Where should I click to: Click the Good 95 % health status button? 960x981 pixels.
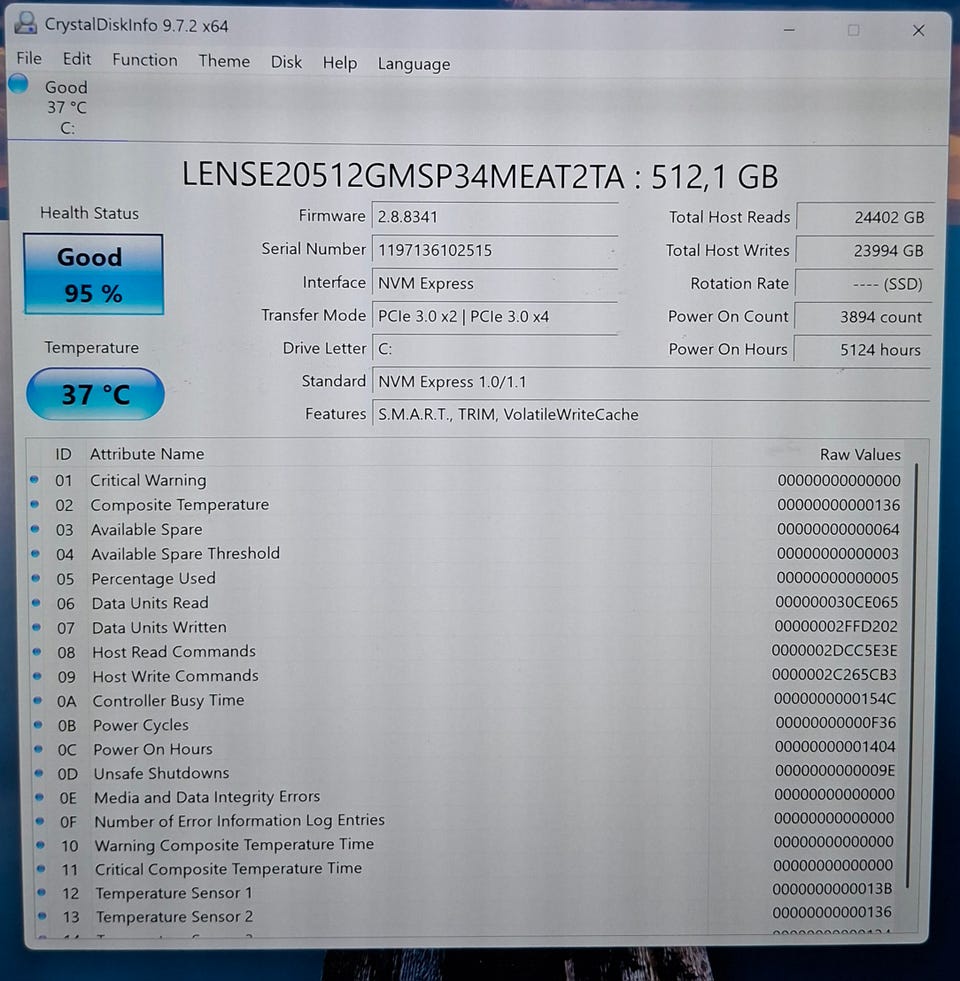(x=93, y=274)
